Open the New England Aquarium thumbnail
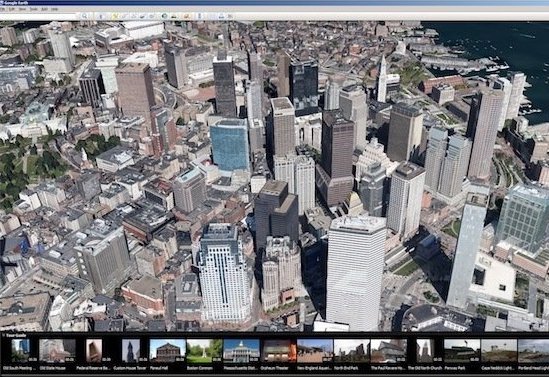This screenshot has height=377, width=549. click(315, 350)
